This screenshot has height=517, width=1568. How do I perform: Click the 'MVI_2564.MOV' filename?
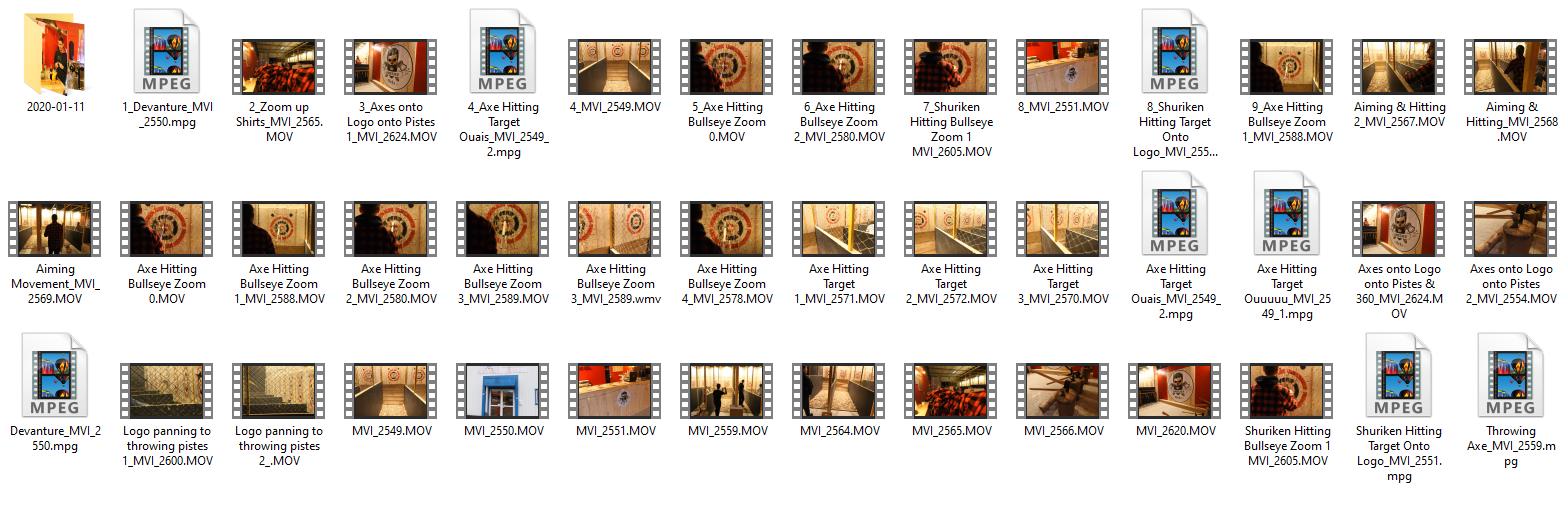(x=839, y=431)
